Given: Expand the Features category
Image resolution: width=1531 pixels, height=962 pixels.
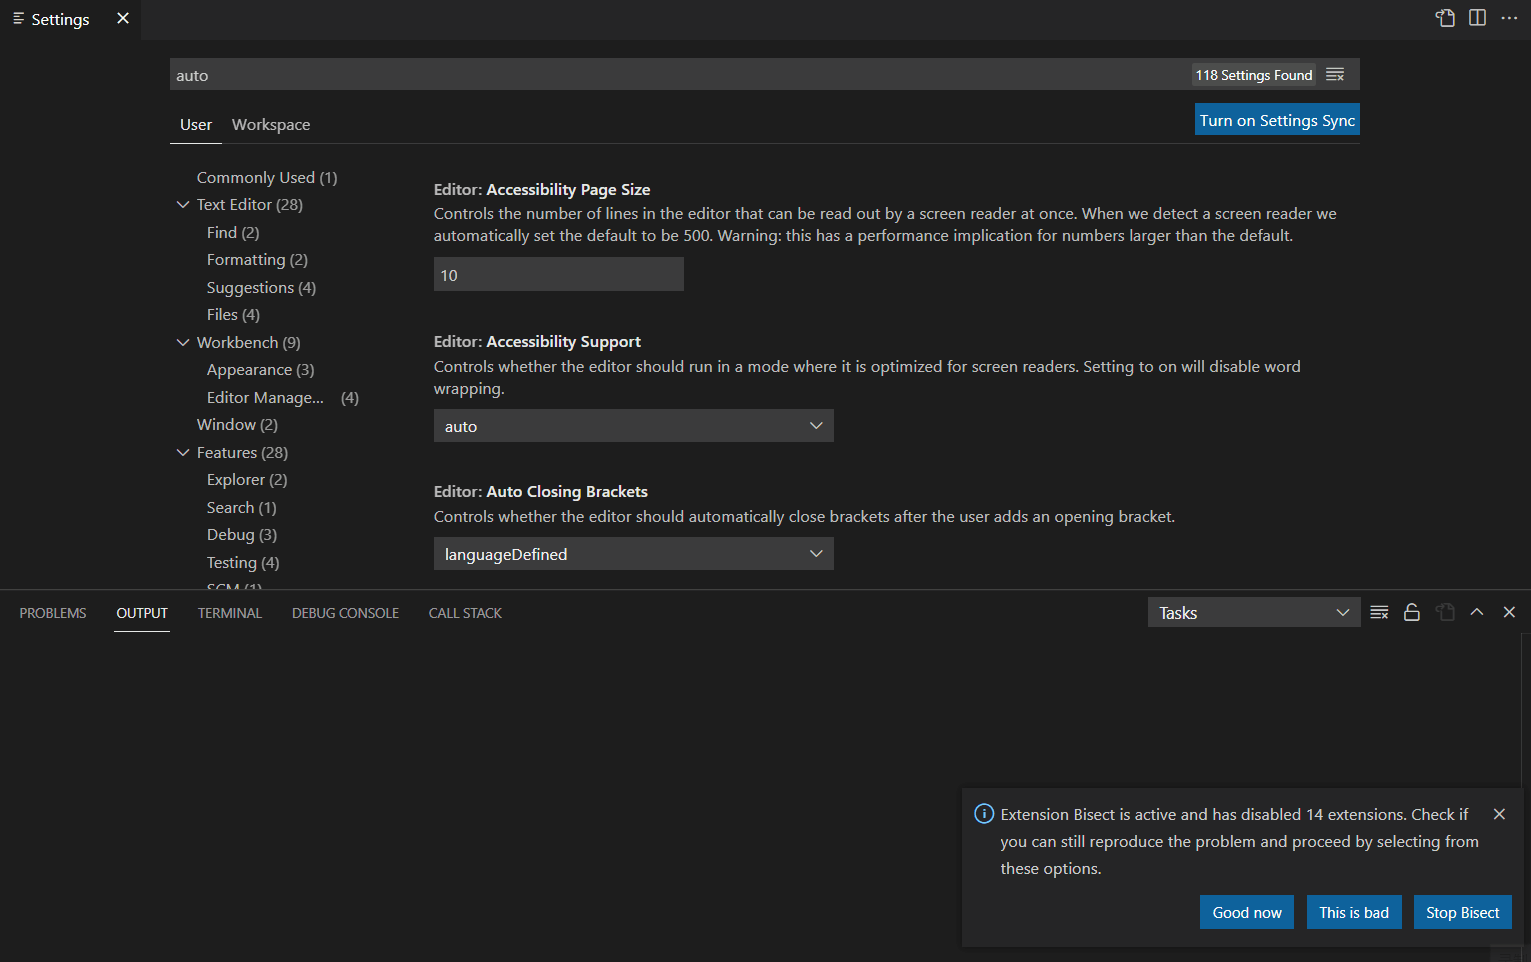Looking at the screenshot, I should (183, 452).
